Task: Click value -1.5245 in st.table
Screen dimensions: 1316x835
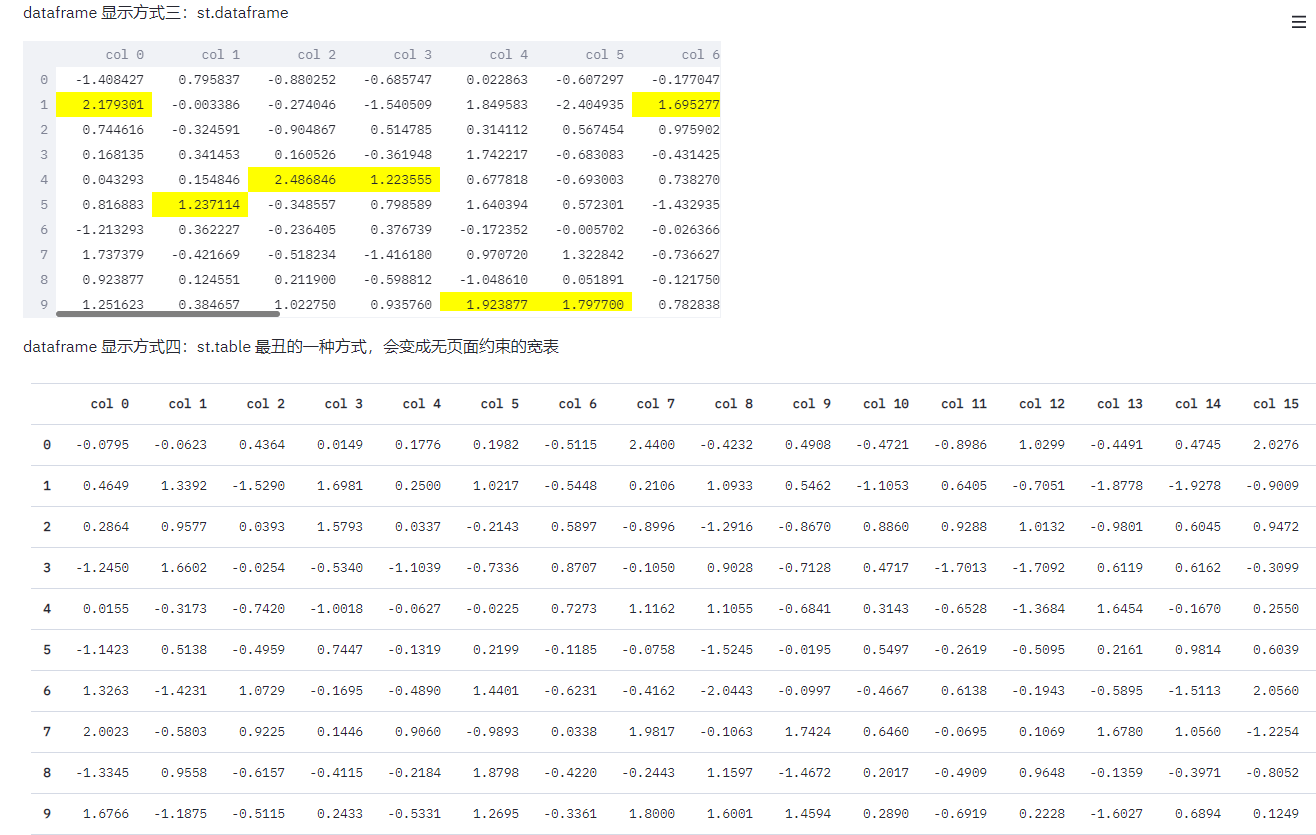Action: (x=726, y=650)
